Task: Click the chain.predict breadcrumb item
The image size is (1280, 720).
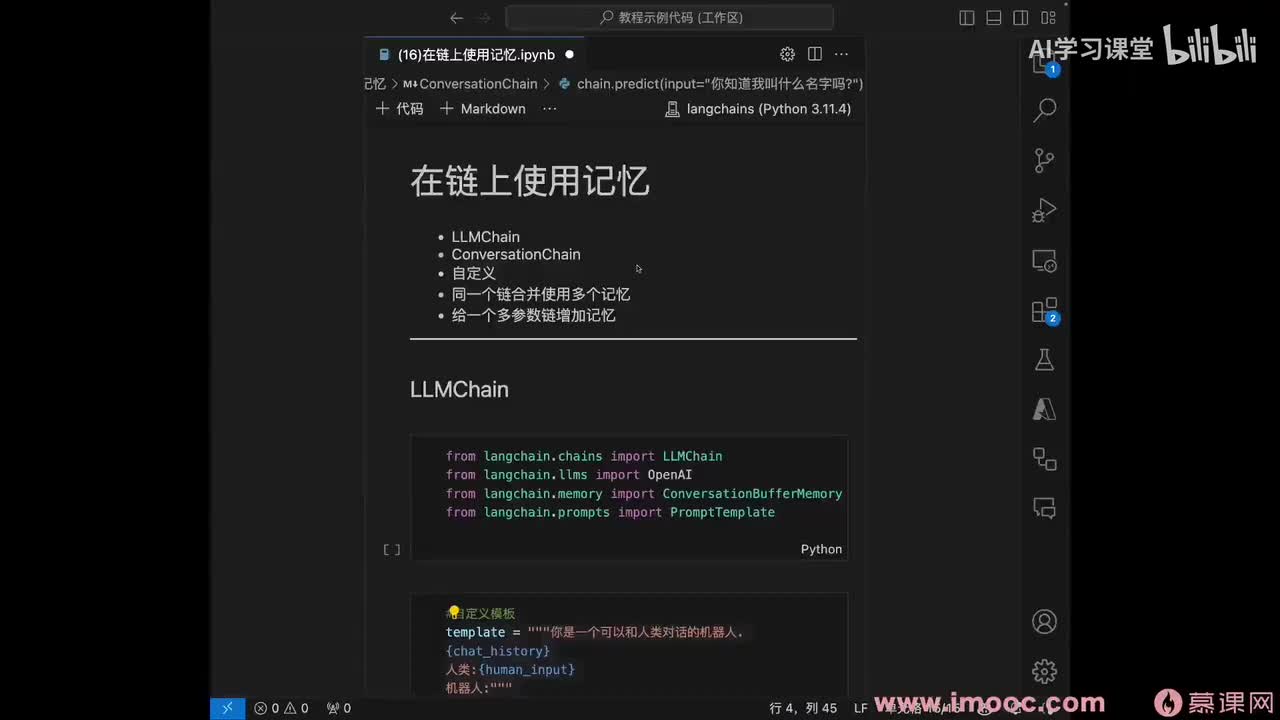Action: [710, 84]
